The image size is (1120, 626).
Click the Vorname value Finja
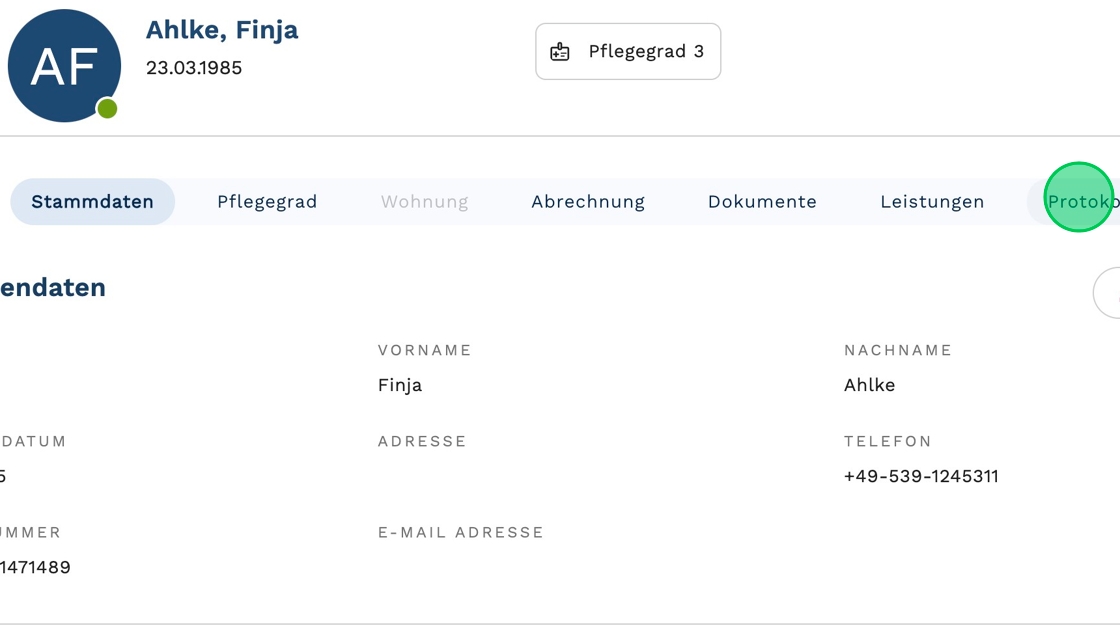tap(400, 385)
